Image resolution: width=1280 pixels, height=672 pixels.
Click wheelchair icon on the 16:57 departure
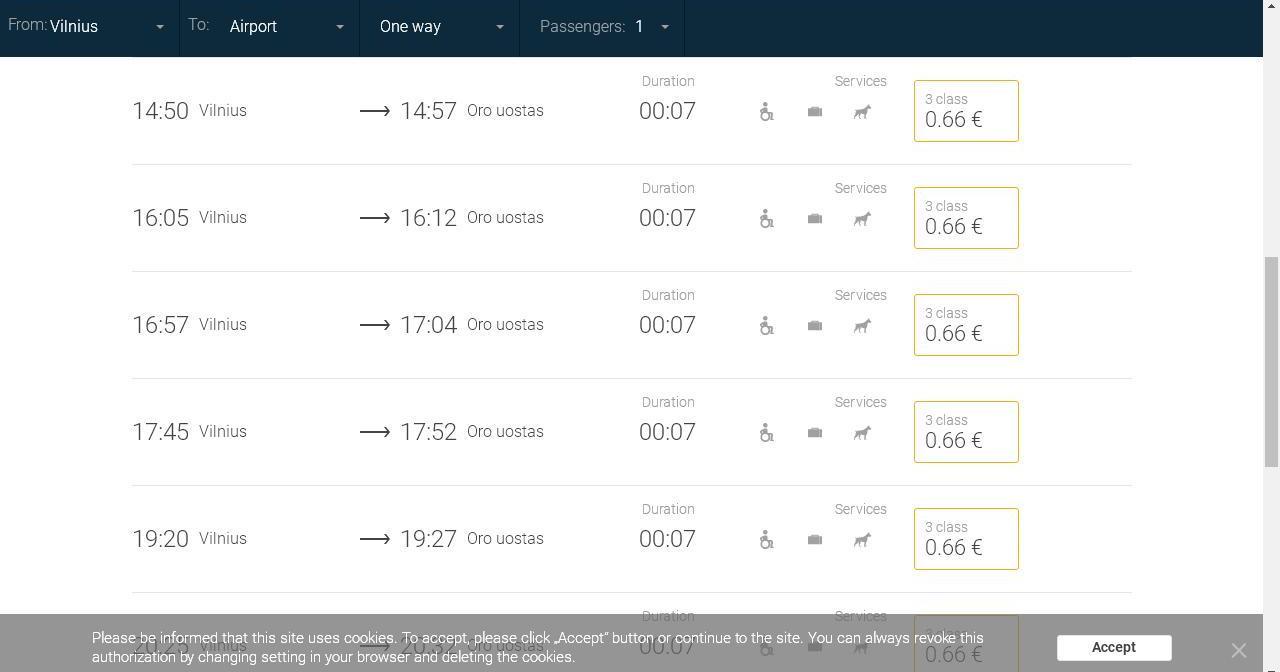pyautogui.click(x=766, y=326)
